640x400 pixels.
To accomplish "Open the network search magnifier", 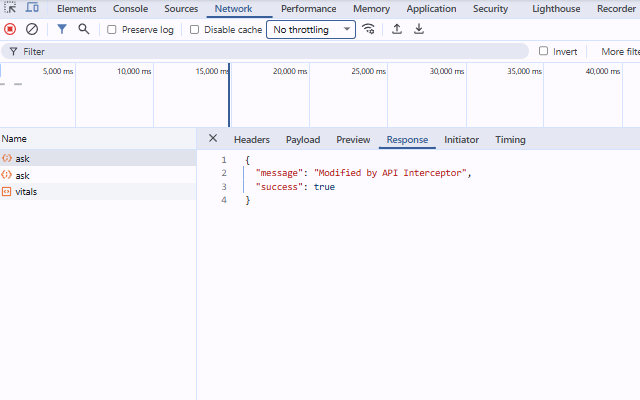I will pyautogui.click(x=84, y=29).
